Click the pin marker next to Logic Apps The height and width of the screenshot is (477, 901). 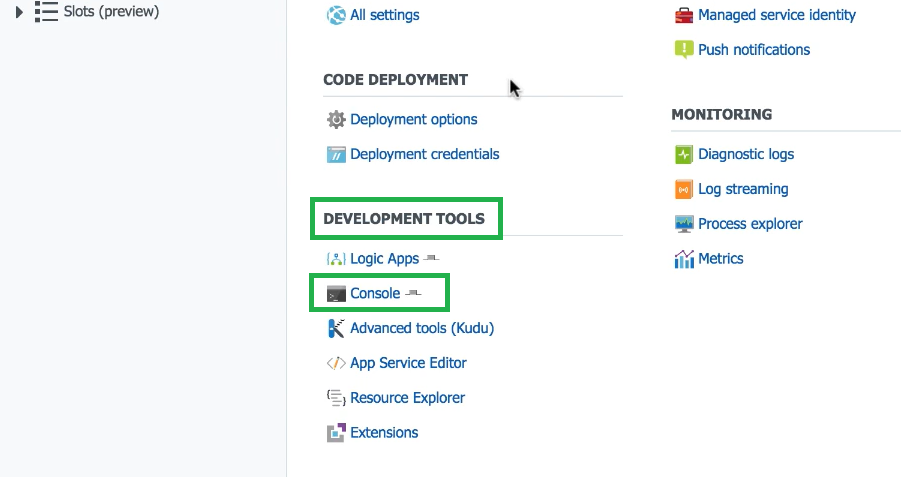click(x=431, y=259)
